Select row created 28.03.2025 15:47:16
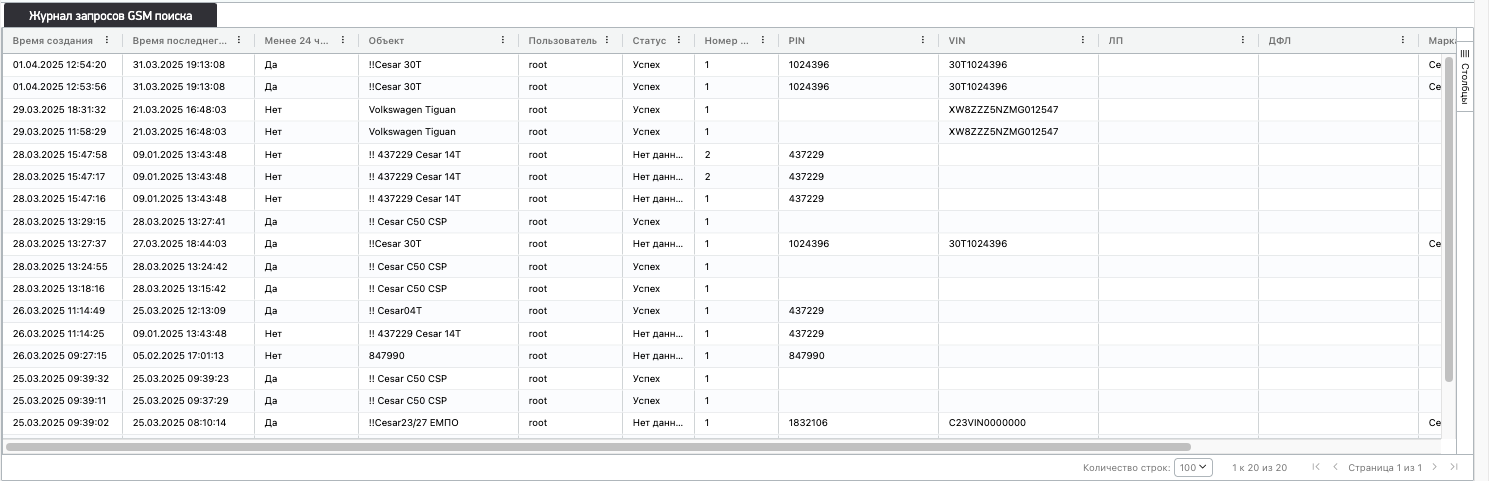Image resolution: width=1489 pixels, height=481 pixels. pyautogui.click(x=722, y=198)
